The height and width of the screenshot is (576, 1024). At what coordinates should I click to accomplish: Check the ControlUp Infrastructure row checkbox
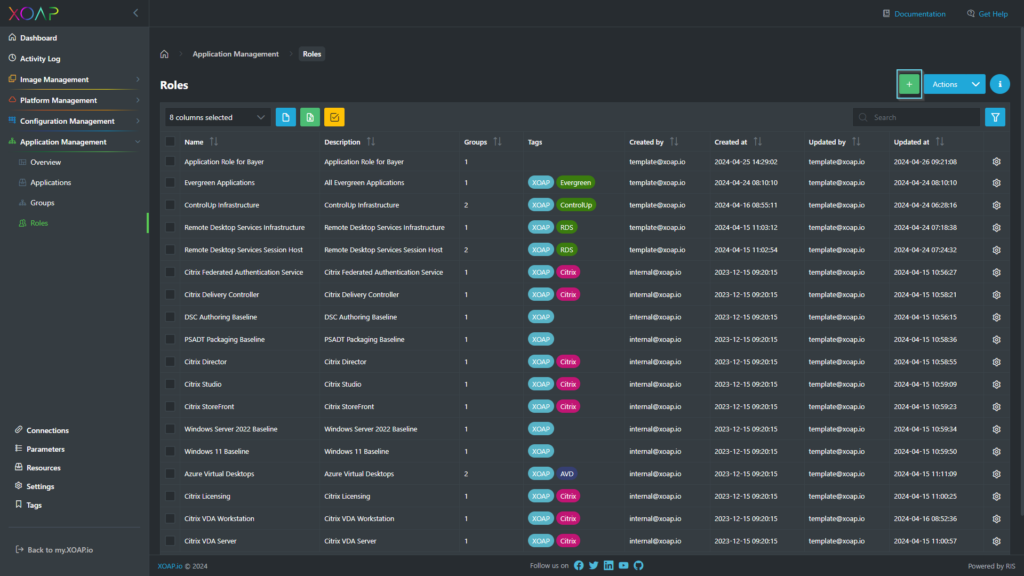pos(170,205)
